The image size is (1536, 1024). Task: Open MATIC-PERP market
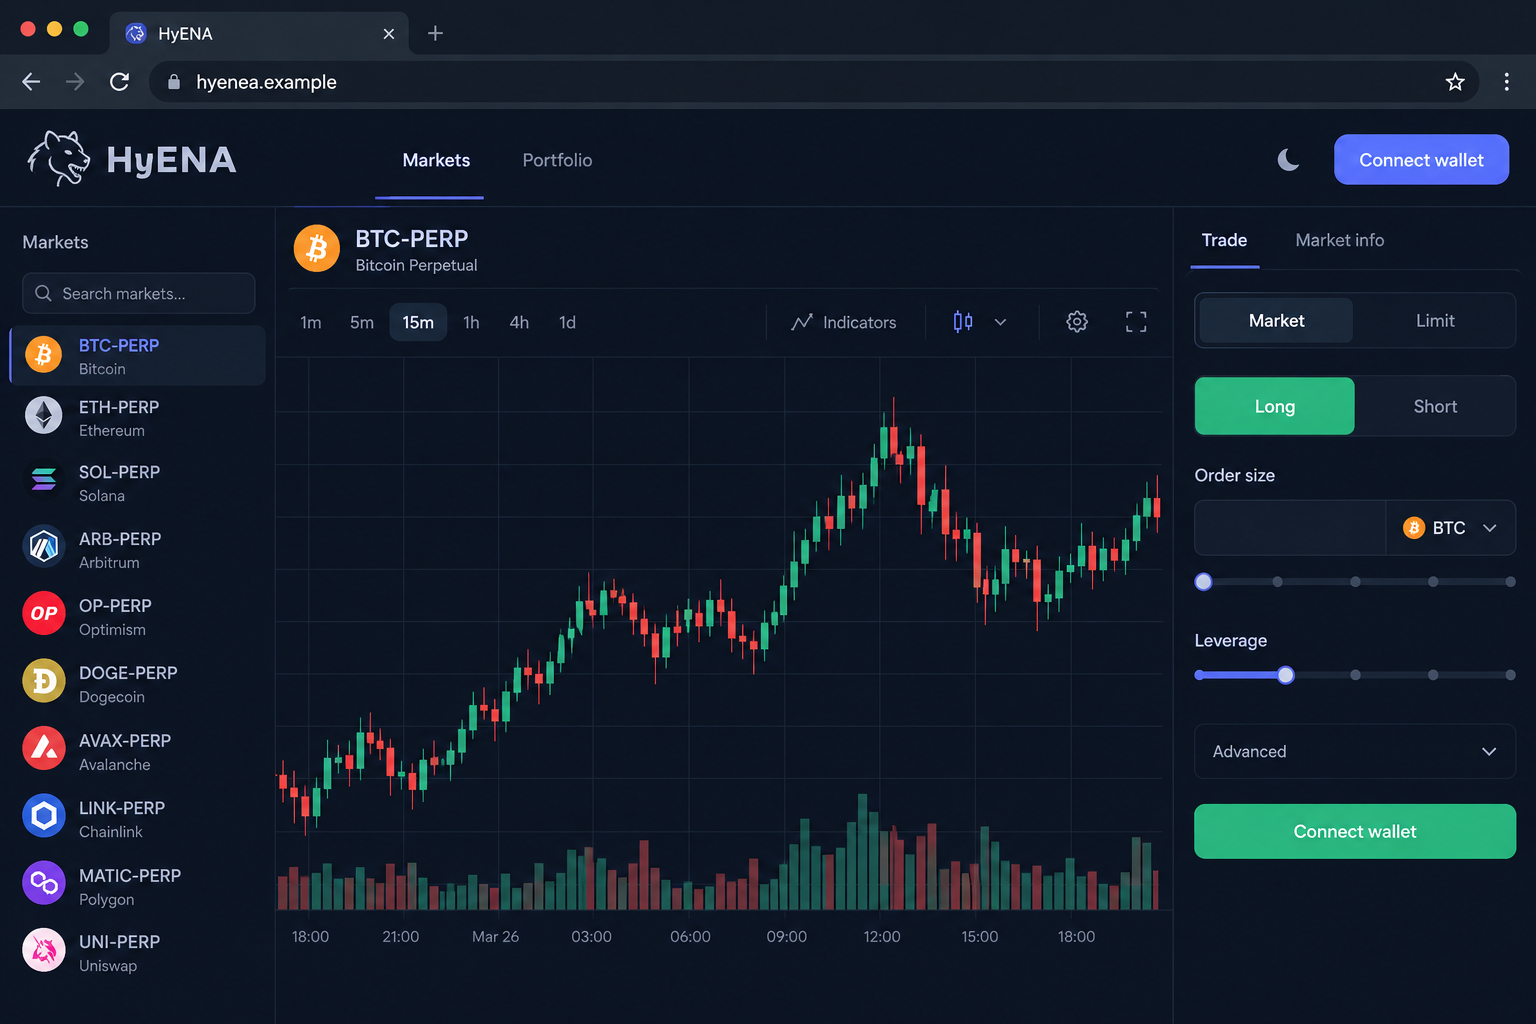click(138, 887)
